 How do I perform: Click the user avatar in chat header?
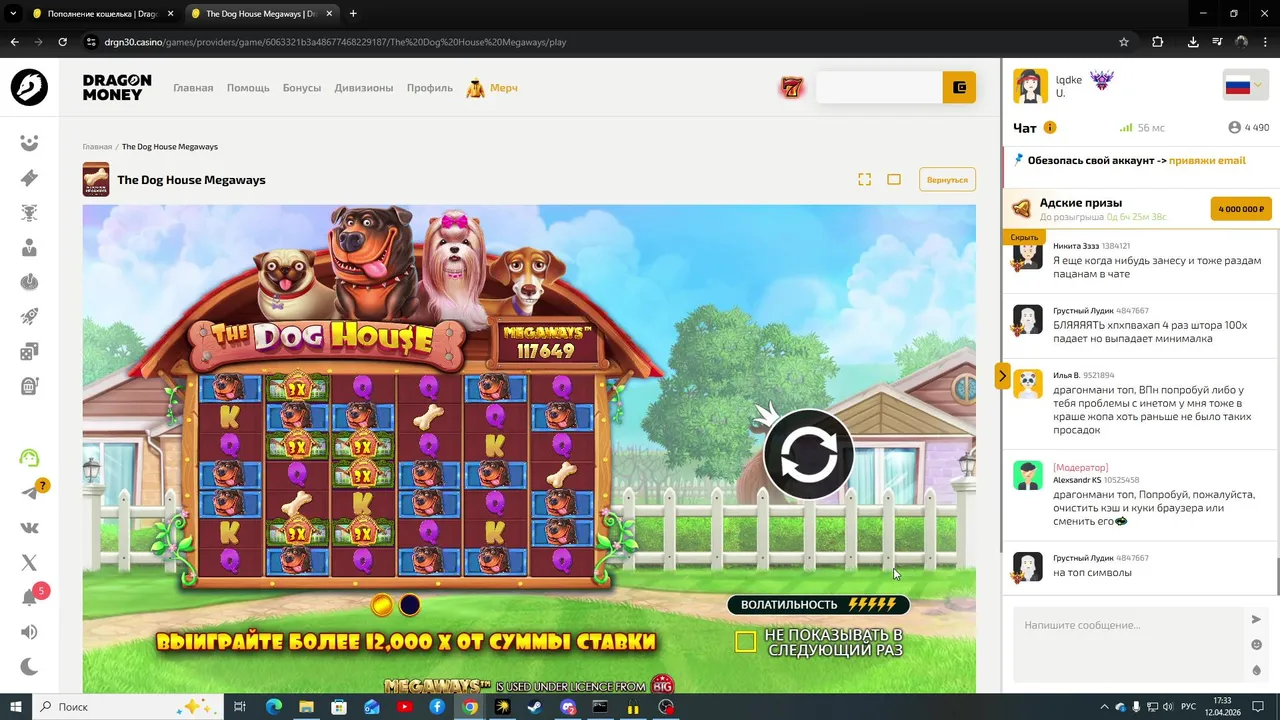tap(1030, 87)
